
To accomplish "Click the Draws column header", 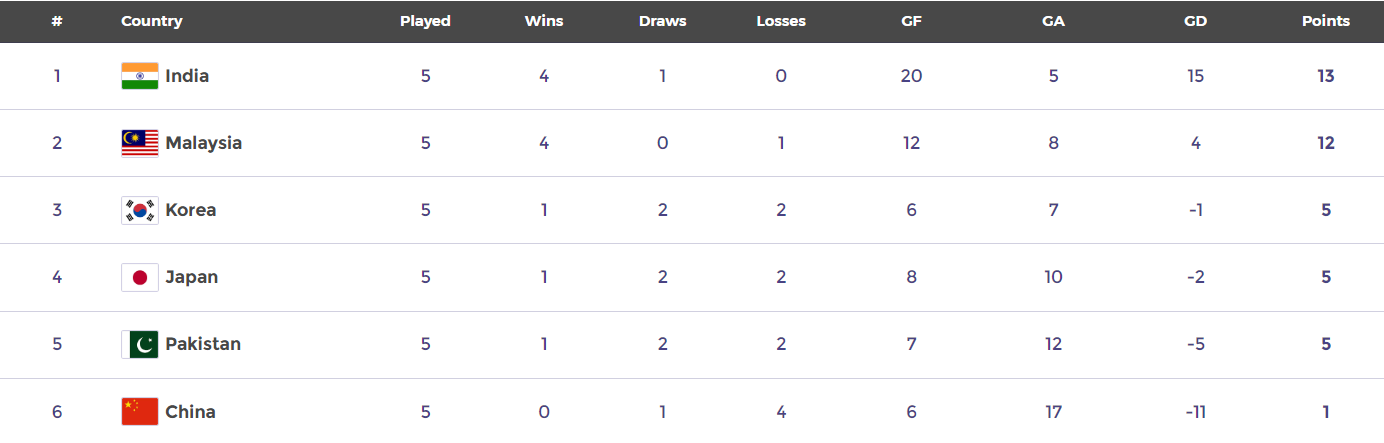I will pos(663,21).
